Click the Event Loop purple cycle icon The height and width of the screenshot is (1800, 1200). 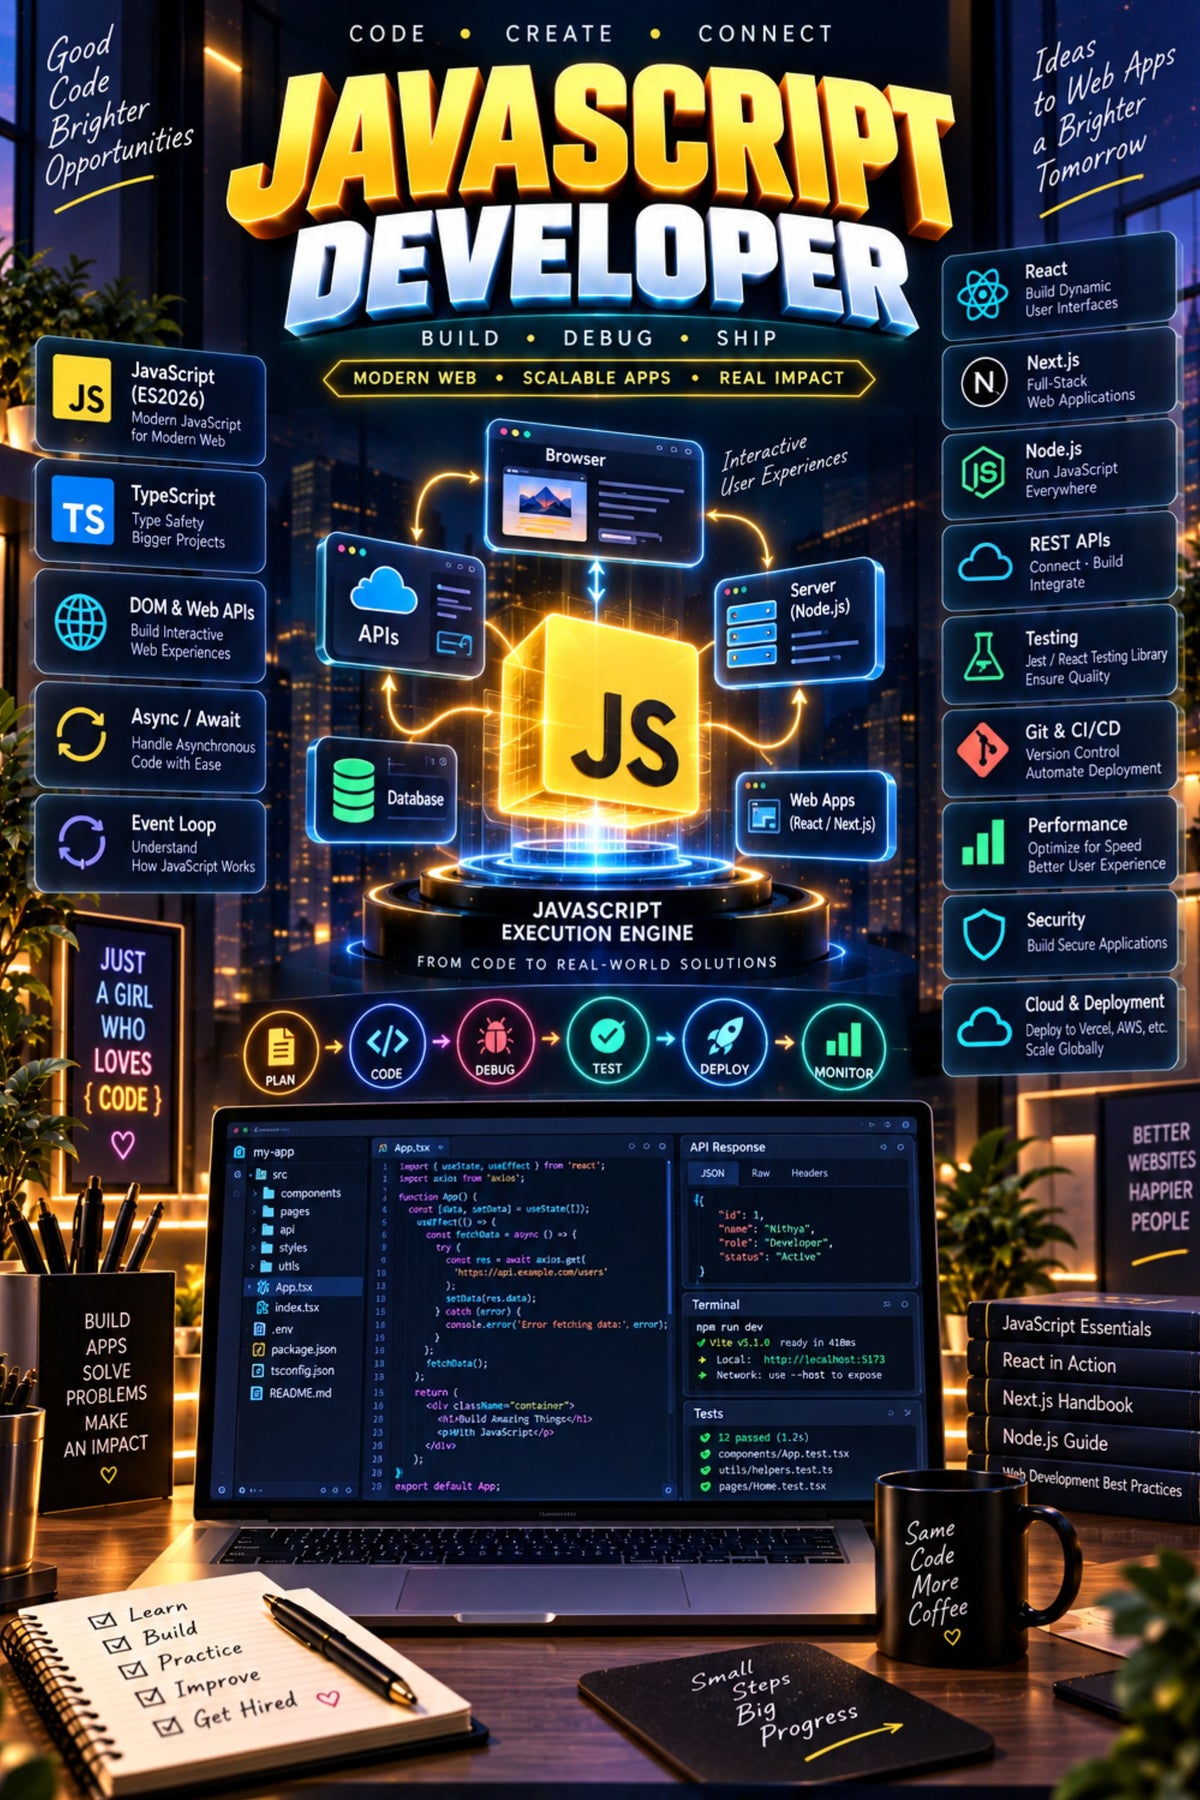click(x=81, y=841)
